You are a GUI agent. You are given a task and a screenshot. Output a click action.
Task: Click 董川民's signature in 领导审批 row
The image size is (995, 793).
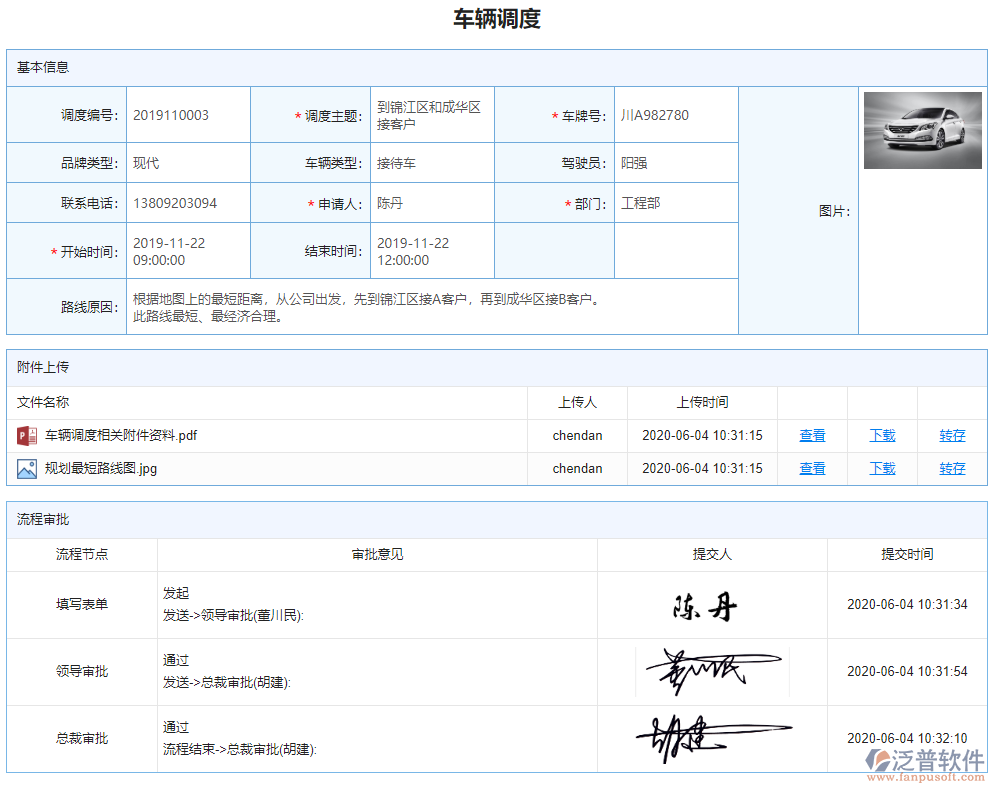[x=711, y=671]
